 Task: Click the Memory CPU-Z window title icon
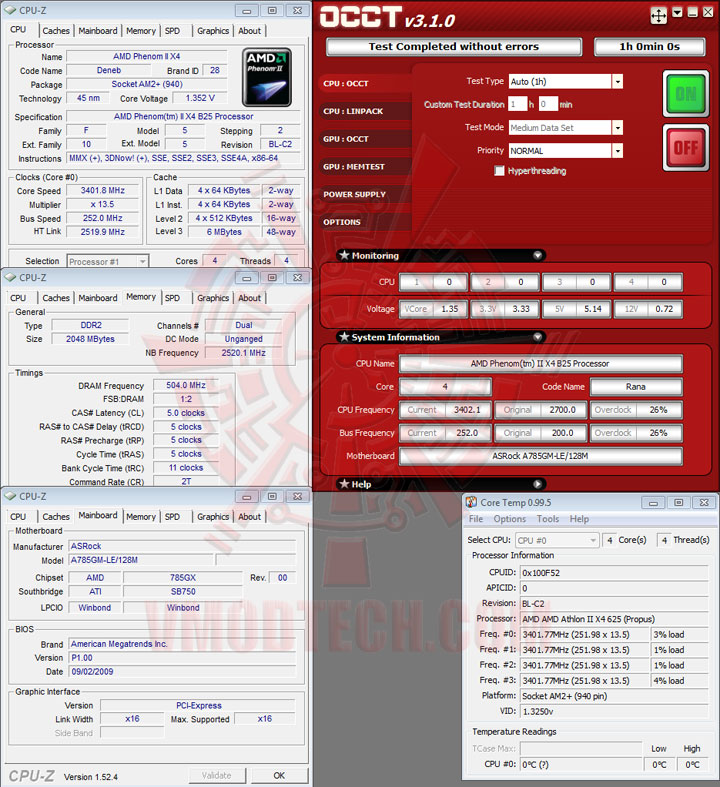(x=11, y=277)
